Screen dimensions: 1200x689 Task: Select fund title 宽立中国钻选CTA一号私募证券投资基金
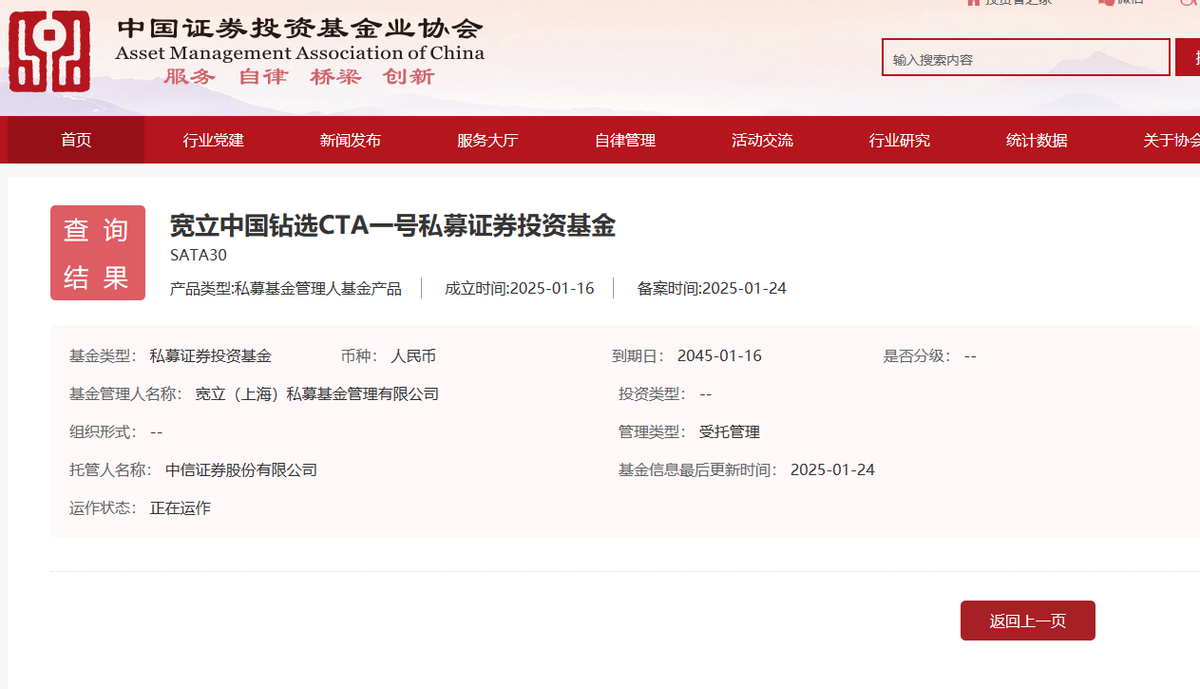(392, 226)
